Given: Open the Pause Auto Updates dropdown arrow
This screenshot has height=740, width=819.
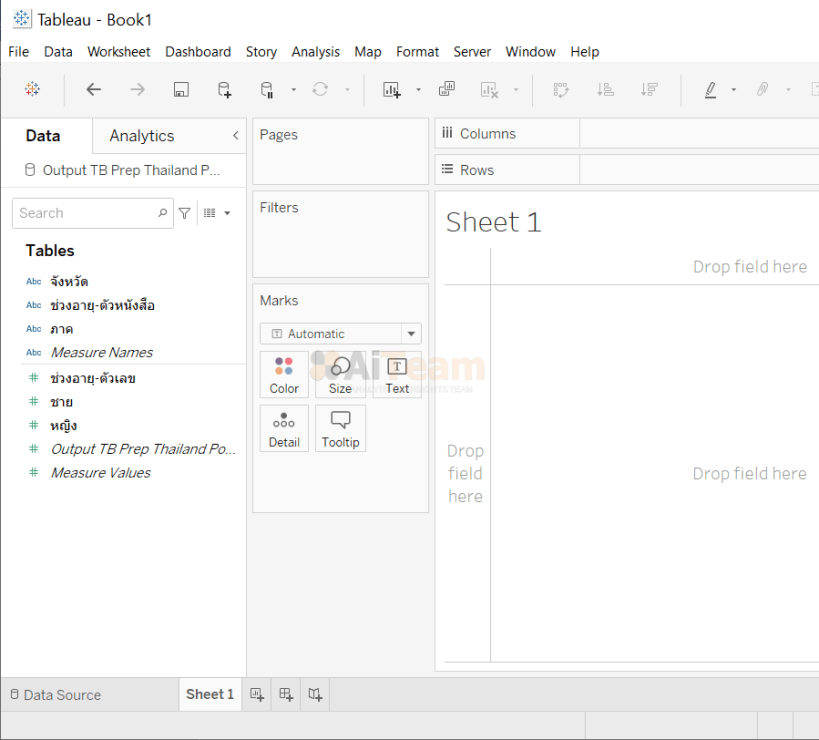Looking at the screenshot, I should click(x=294, y=90).
